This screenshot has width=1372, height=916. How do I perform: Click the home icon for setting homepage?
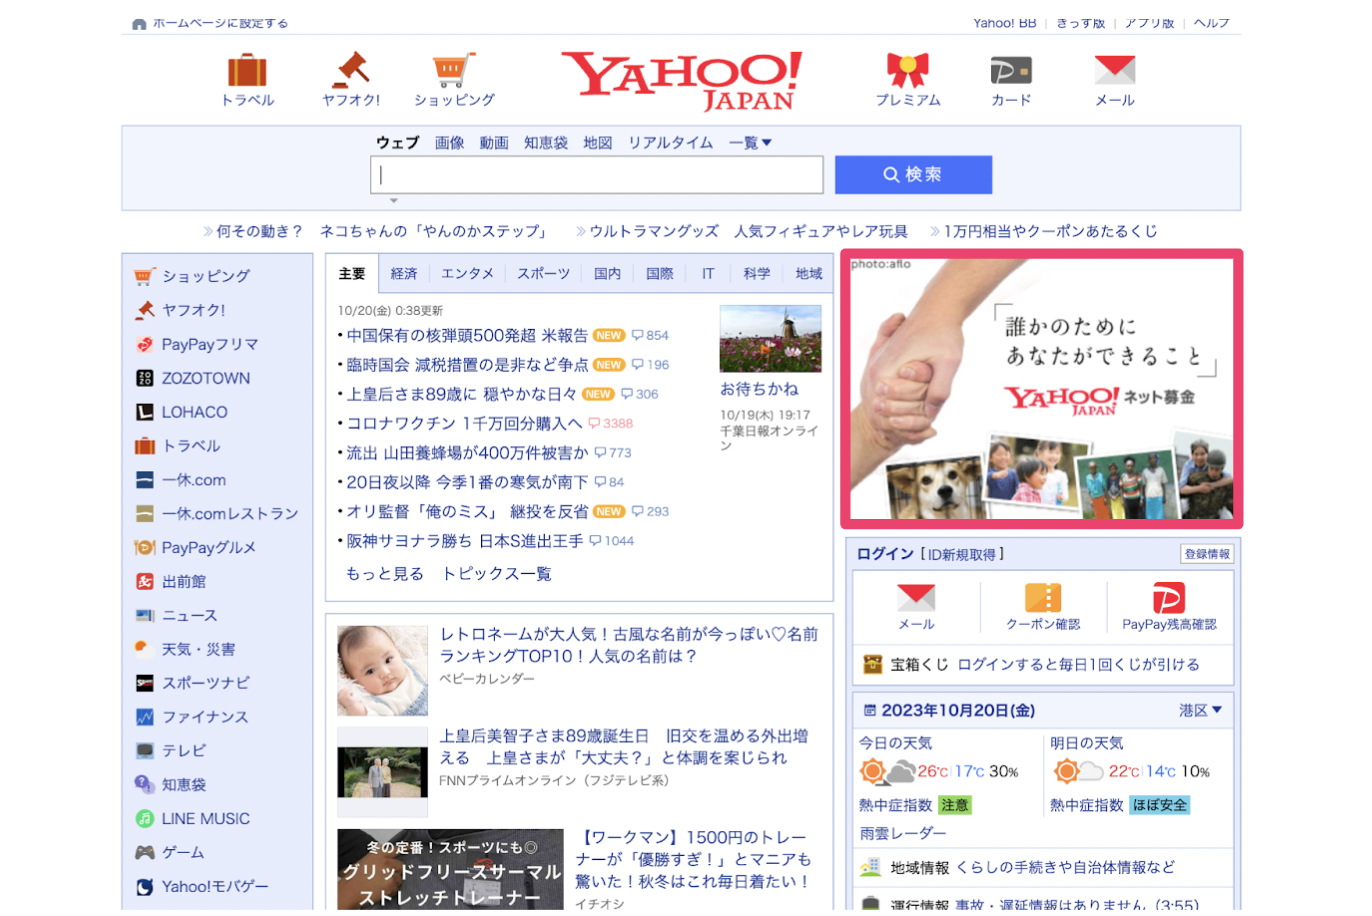[139, 24]
